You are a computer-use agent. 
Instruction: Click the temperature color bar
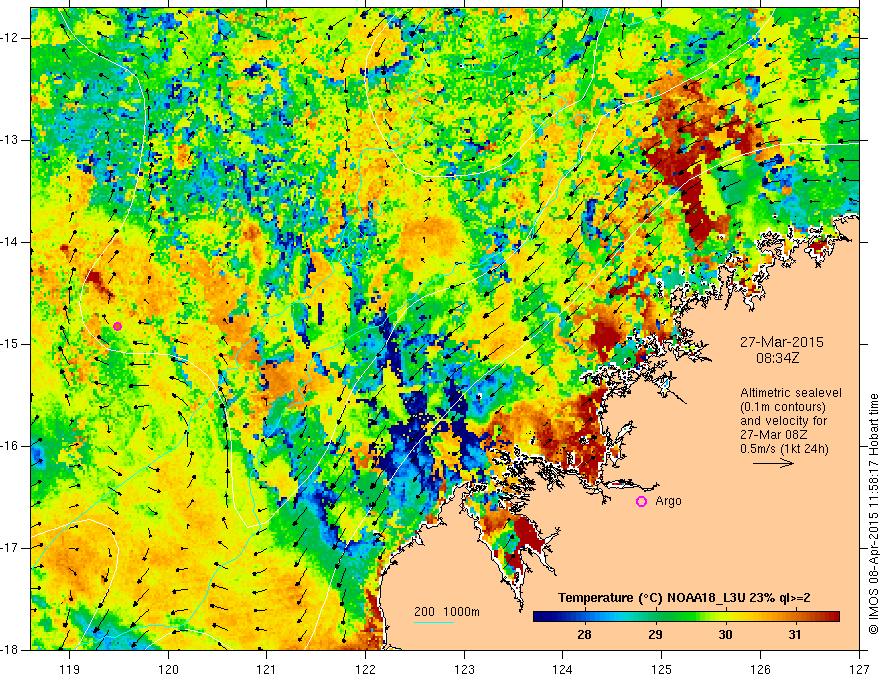[686, 617]
